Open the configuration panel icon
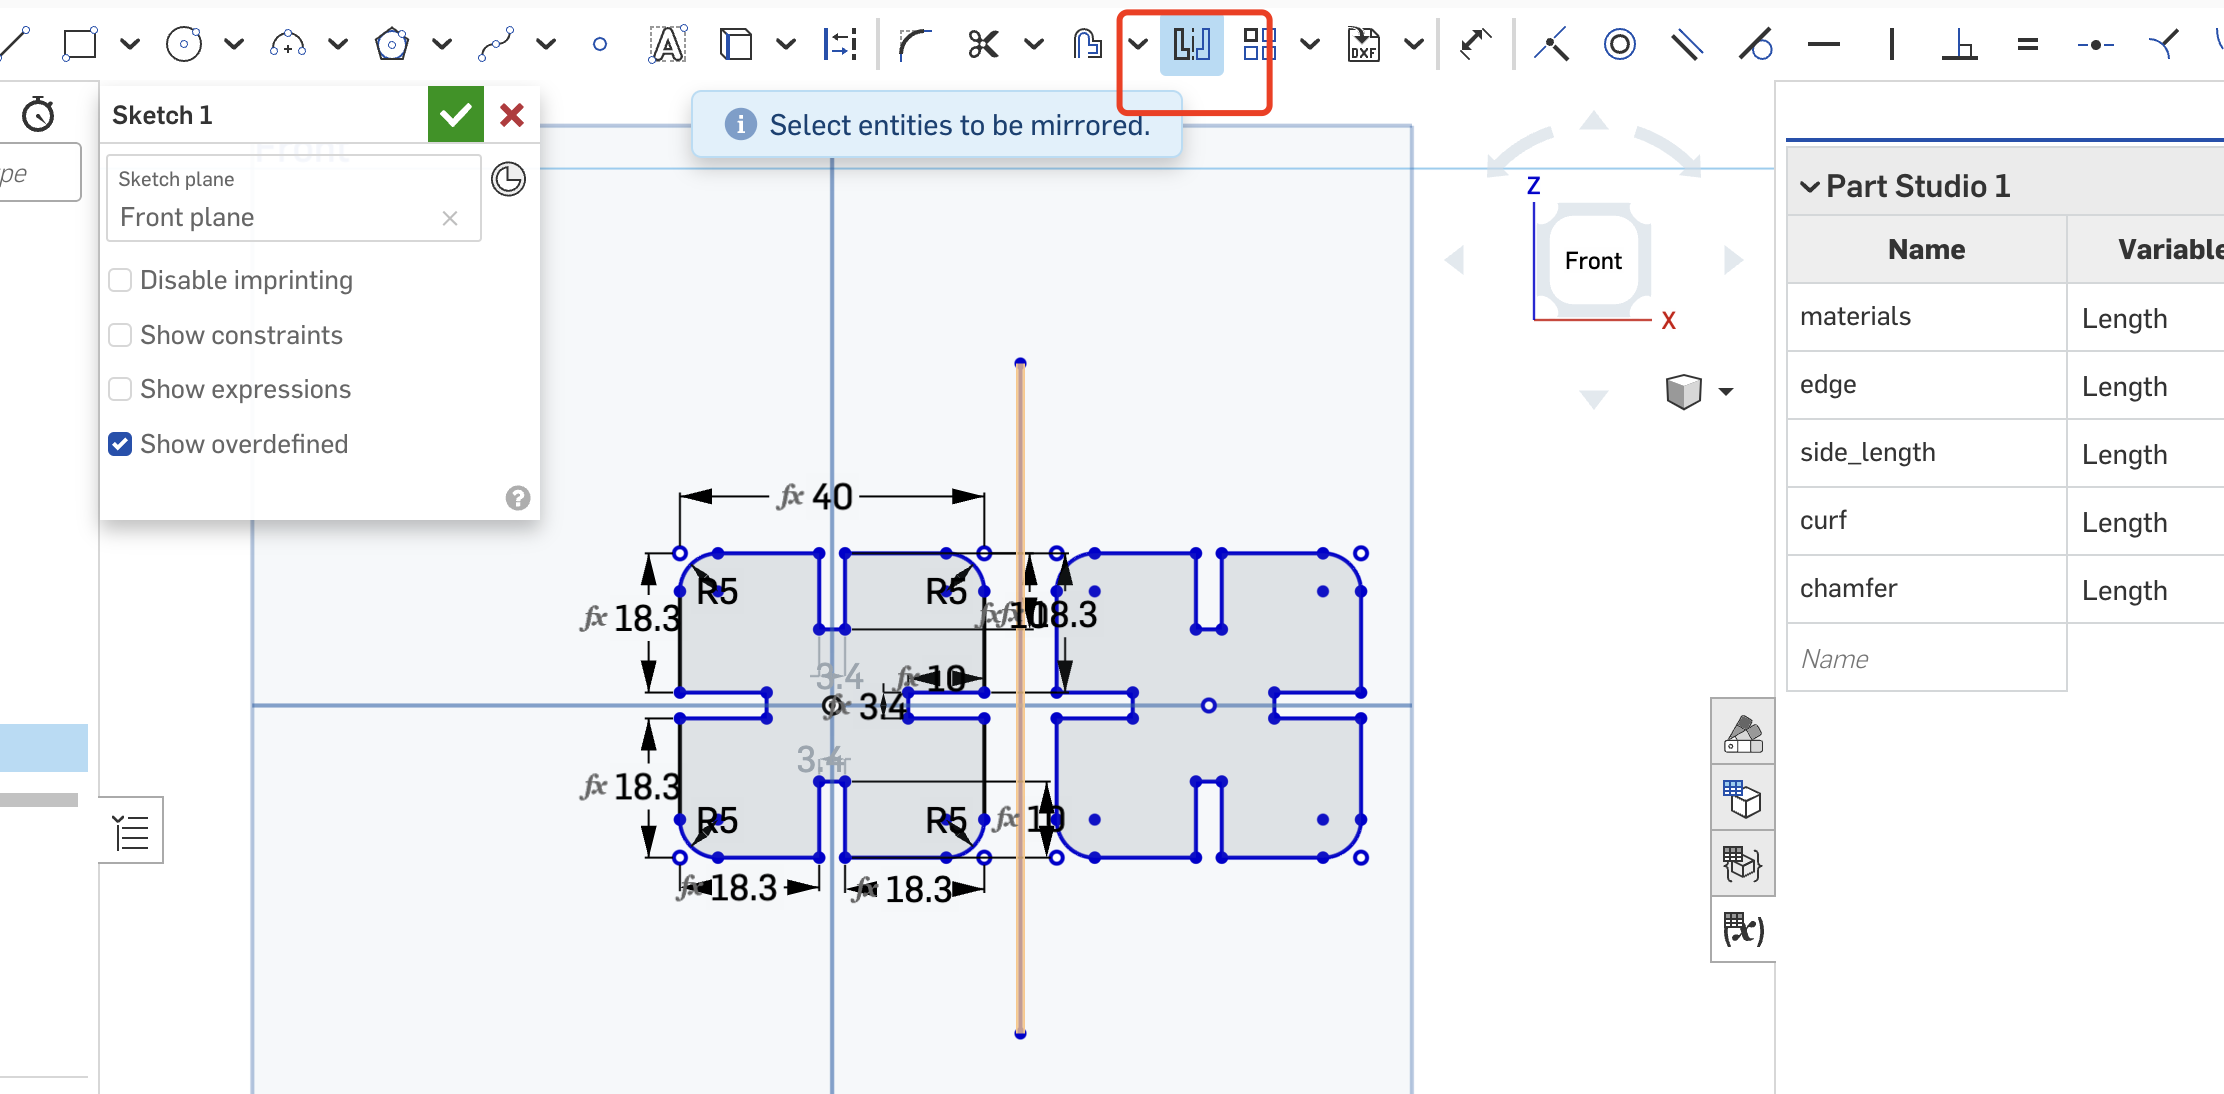The width and height of the screenshot is (2224, 1094). coord(1743,799)
